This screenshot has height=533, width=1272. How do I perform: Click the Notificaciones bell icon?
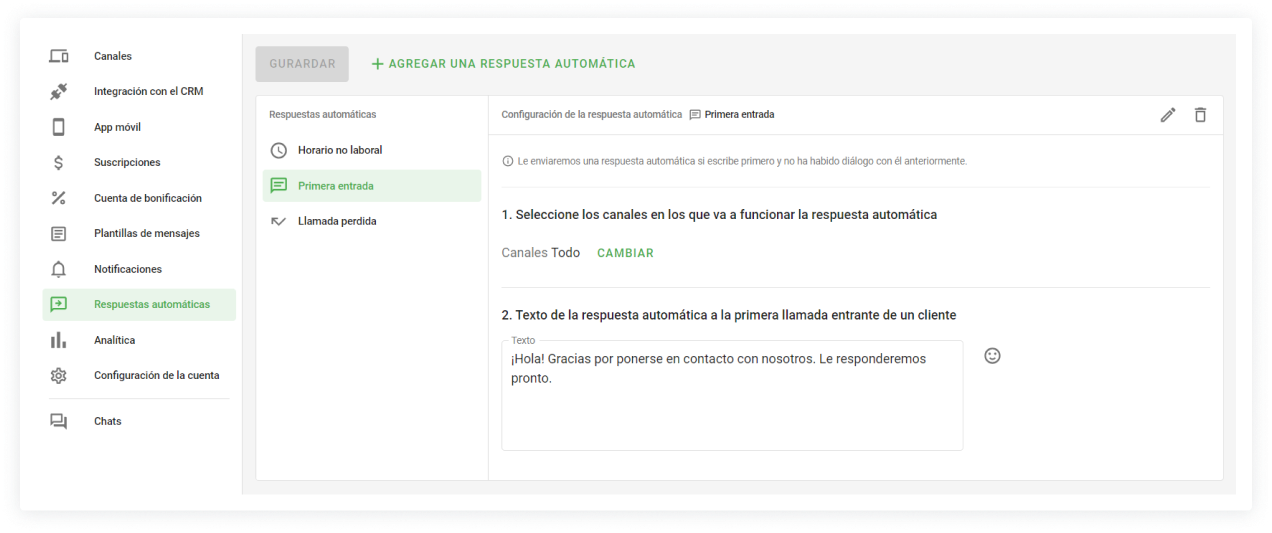point(59,269)
